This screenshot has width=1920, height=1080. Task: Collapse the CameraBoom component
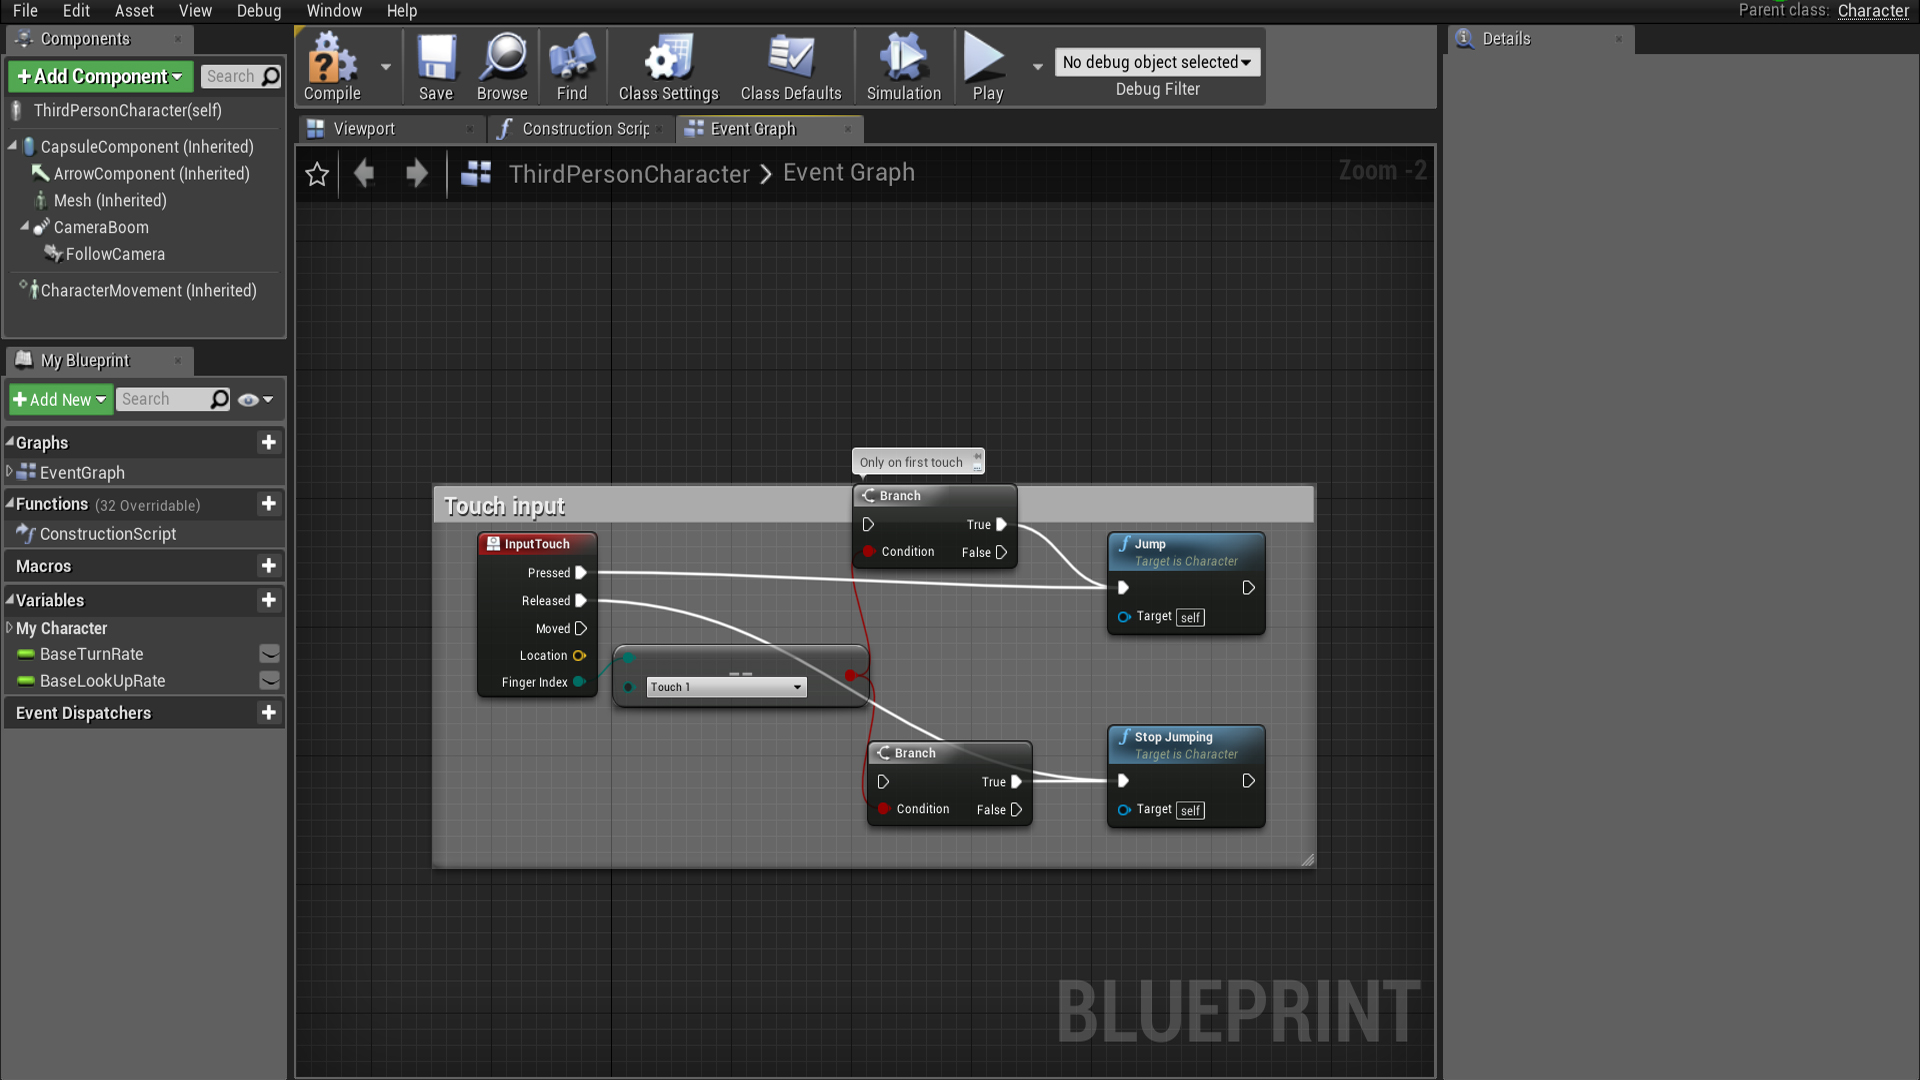tap(25, 227)
